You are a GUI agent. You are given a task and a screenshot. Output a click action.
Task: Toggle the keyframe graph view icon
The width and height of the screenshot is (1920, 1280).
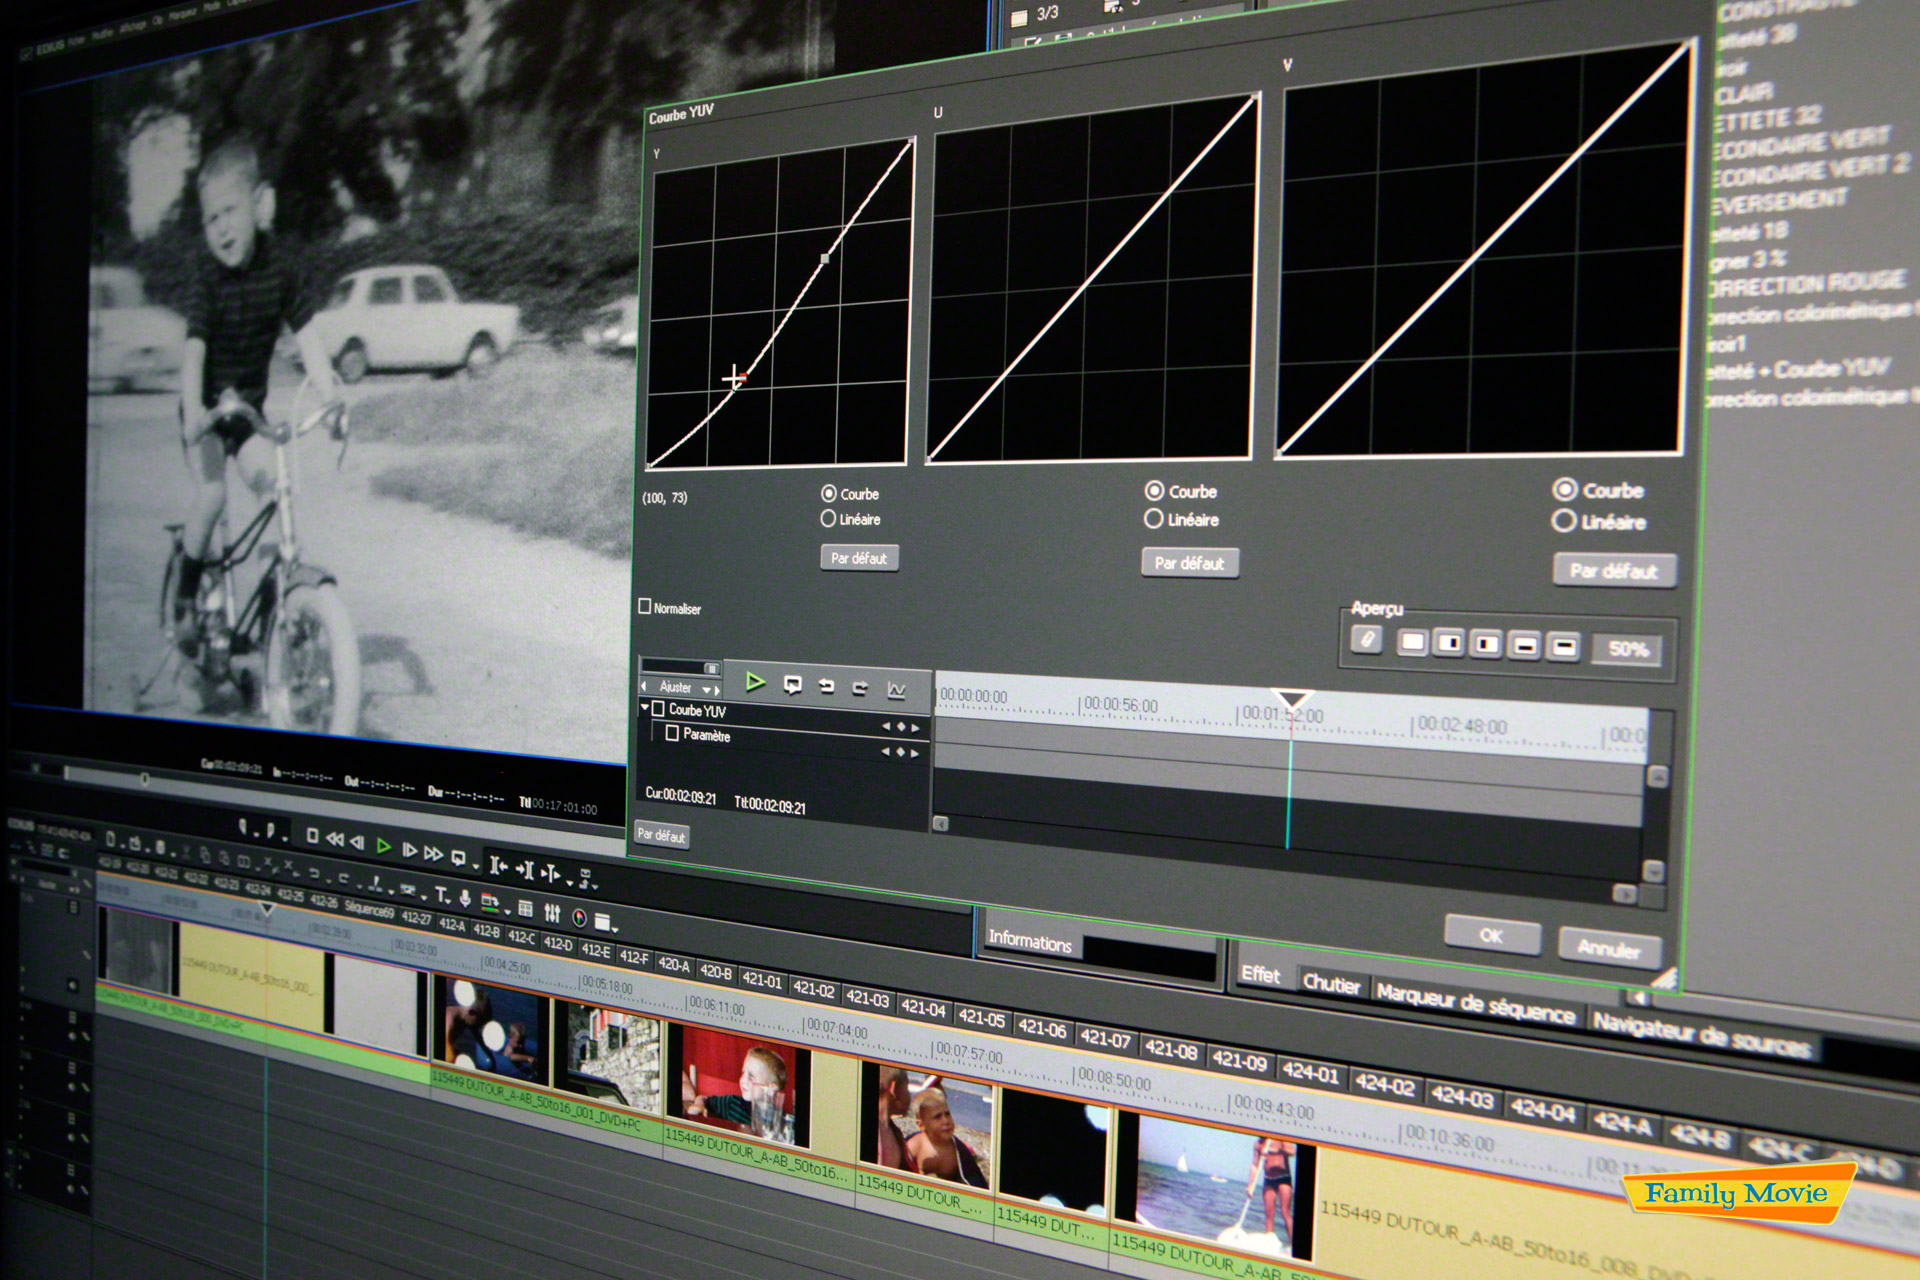coord(897,690)
